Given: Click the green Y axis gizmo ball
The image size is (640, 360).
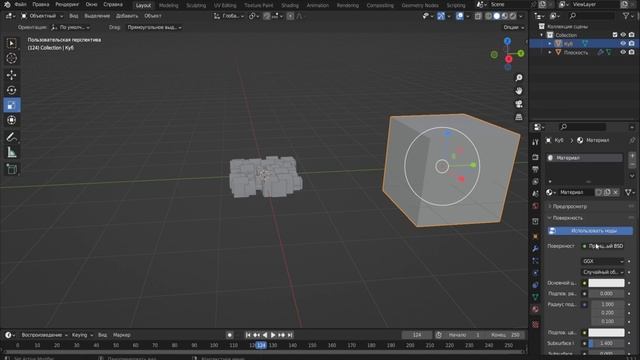Looking at the screenshot, I should pyautogui.click(x=521, y=53).
